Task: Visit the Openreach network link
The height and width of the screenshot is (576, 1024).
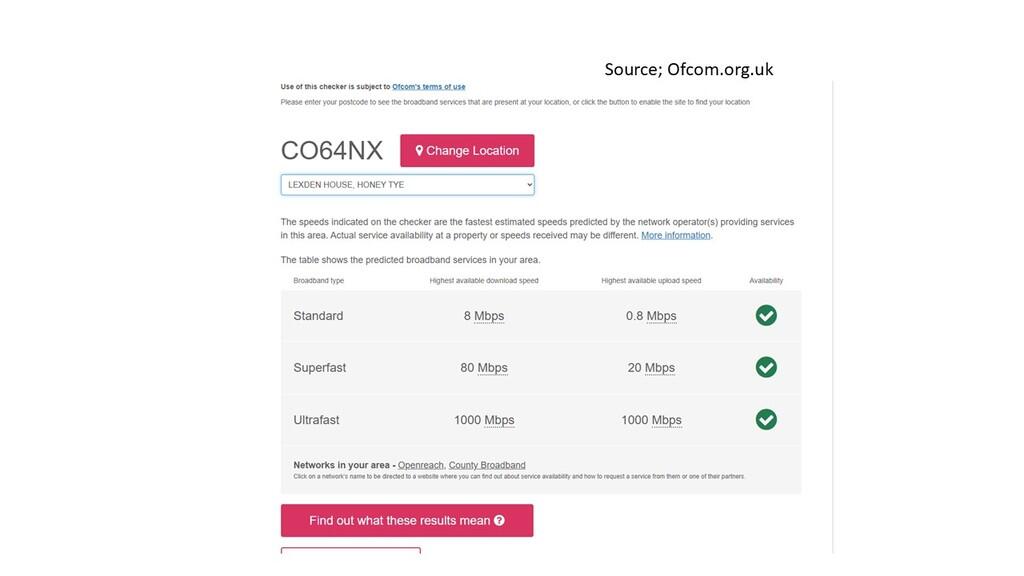Action: pyautogui.click(x=420, y=465)
